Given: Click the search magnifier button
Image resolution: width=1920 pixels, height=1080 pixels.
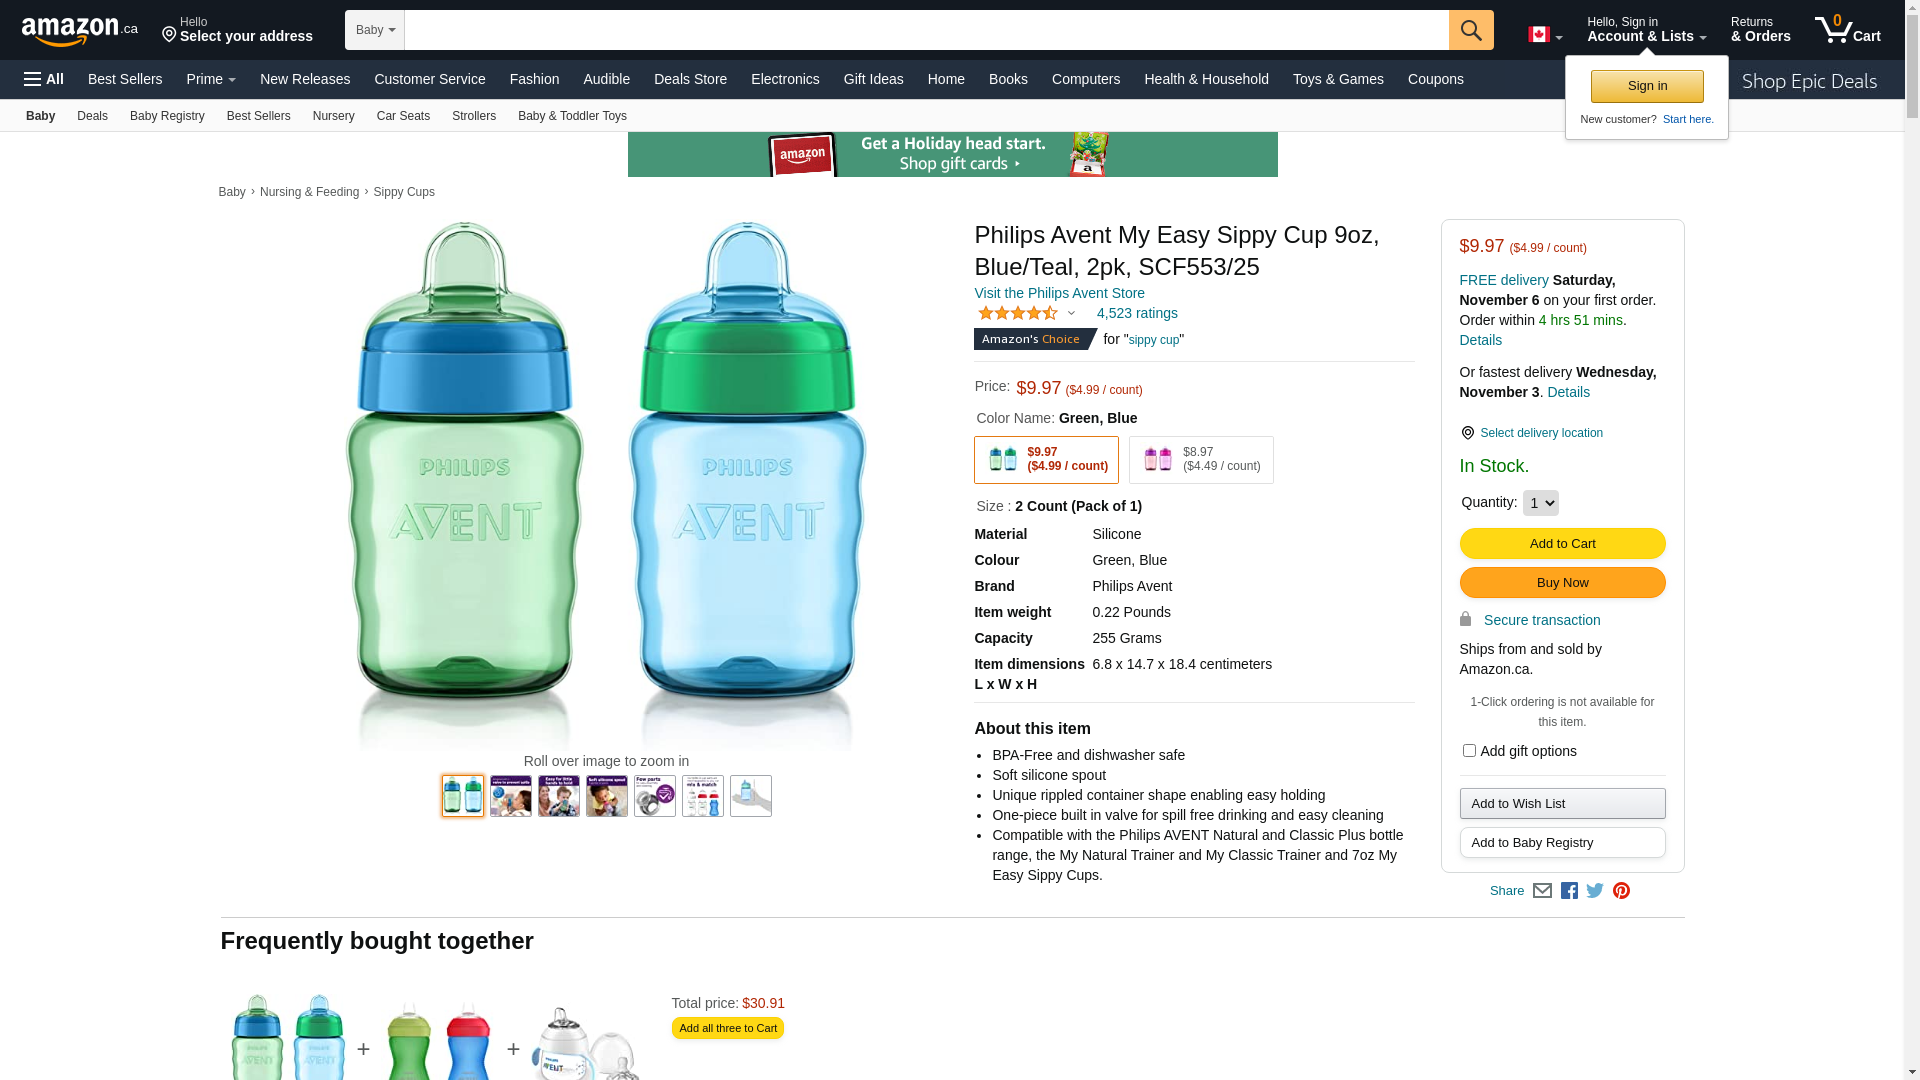Looking at the screenshot, I should tap(1470, 30).
